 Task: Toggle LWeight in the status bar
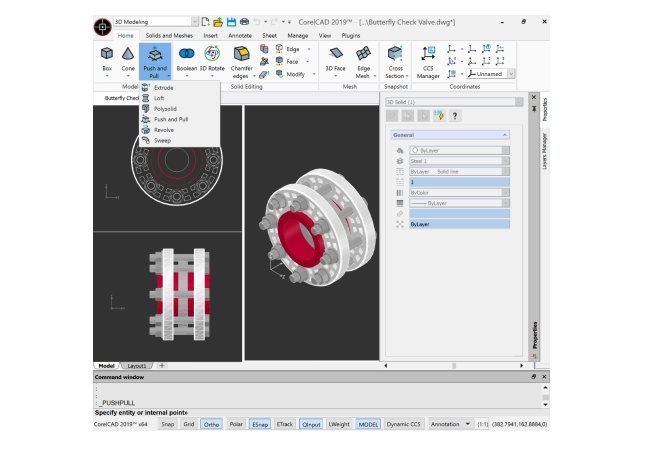coord(339,424)
